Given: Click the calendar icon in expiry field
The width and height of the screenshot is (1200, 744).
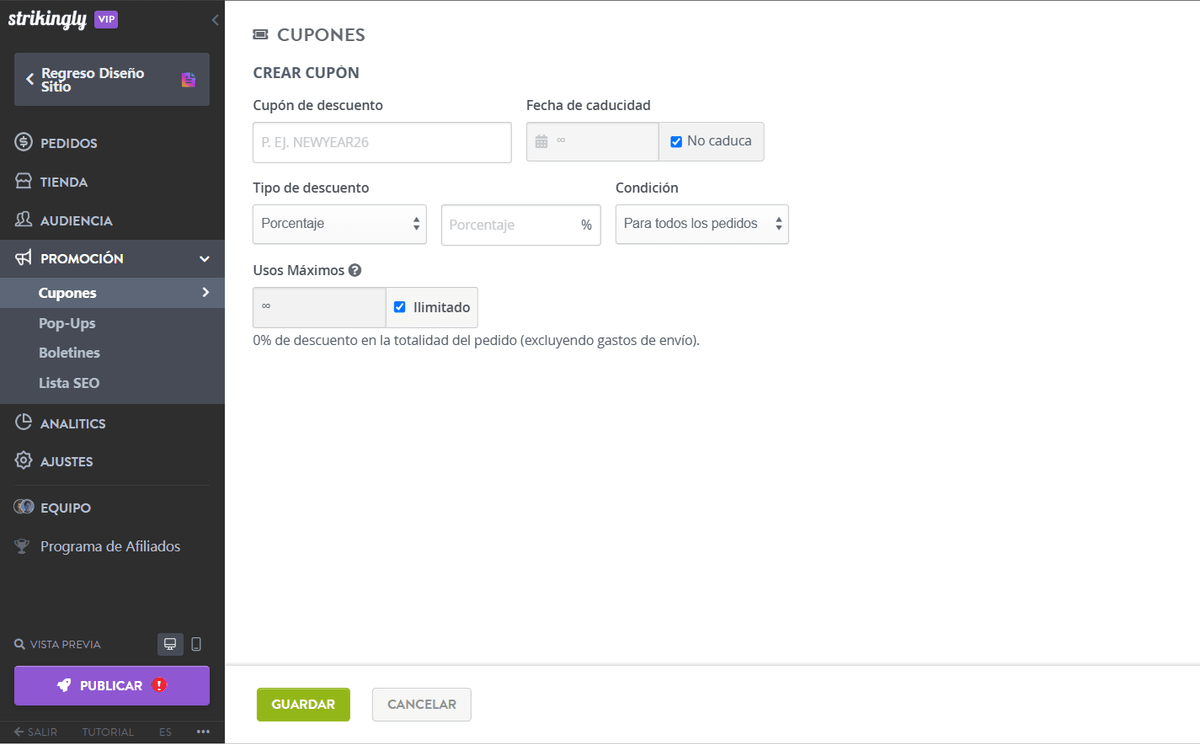Looking at the screenshot, I should click(x=541, y=142).
